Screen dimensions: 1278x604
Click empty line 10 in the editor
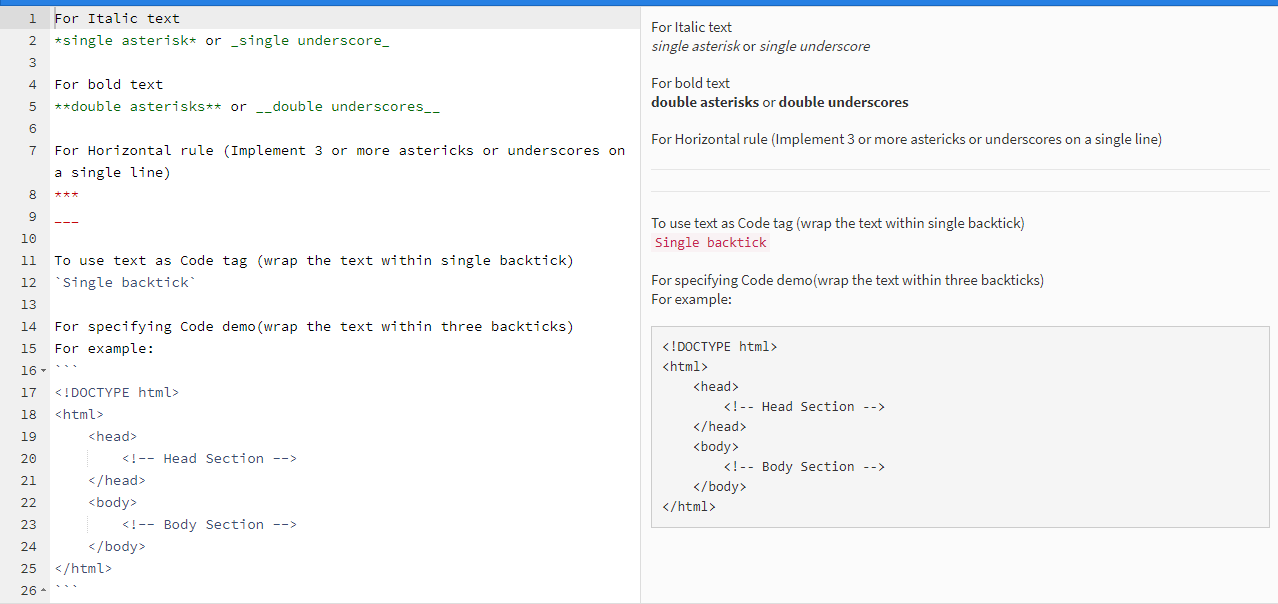[300, 238]
